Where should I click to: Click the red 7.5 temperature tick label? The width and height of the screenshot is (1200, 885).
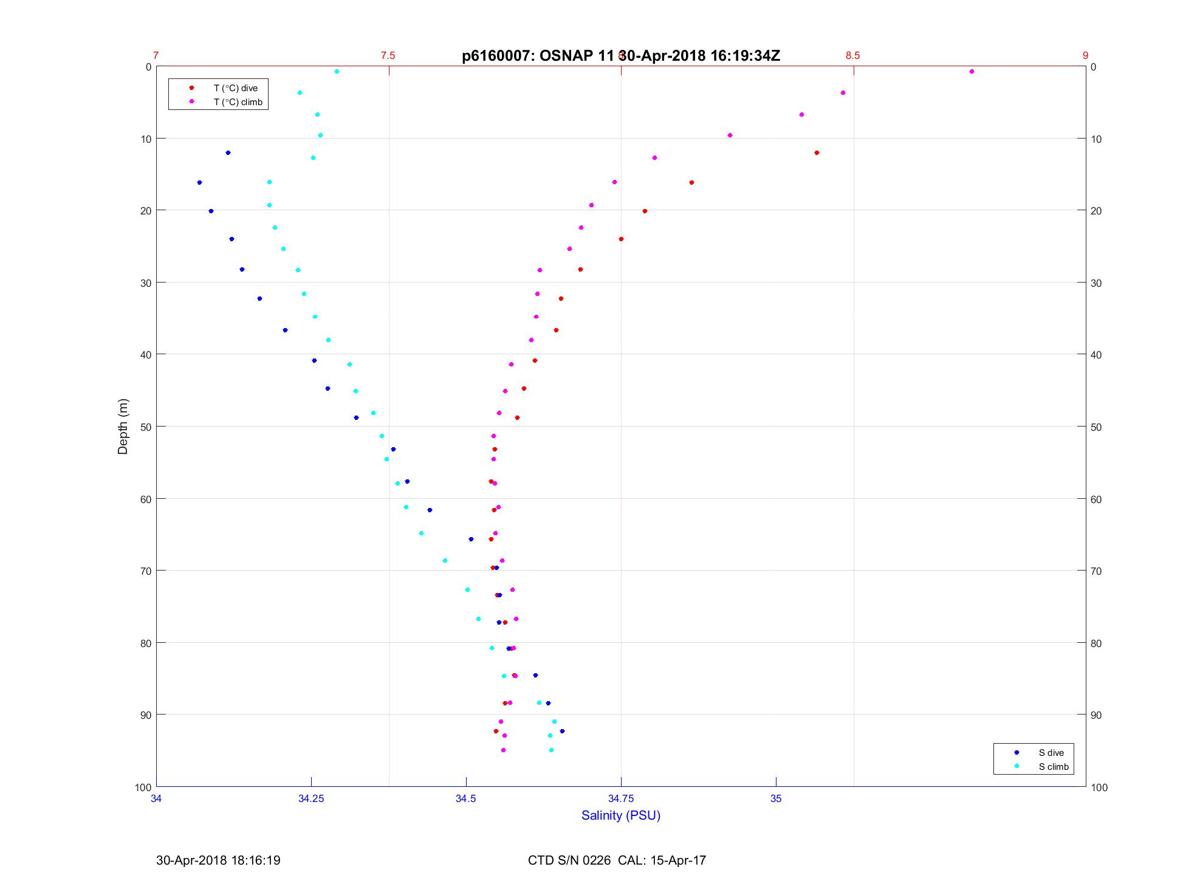click(x=388, y=56)
